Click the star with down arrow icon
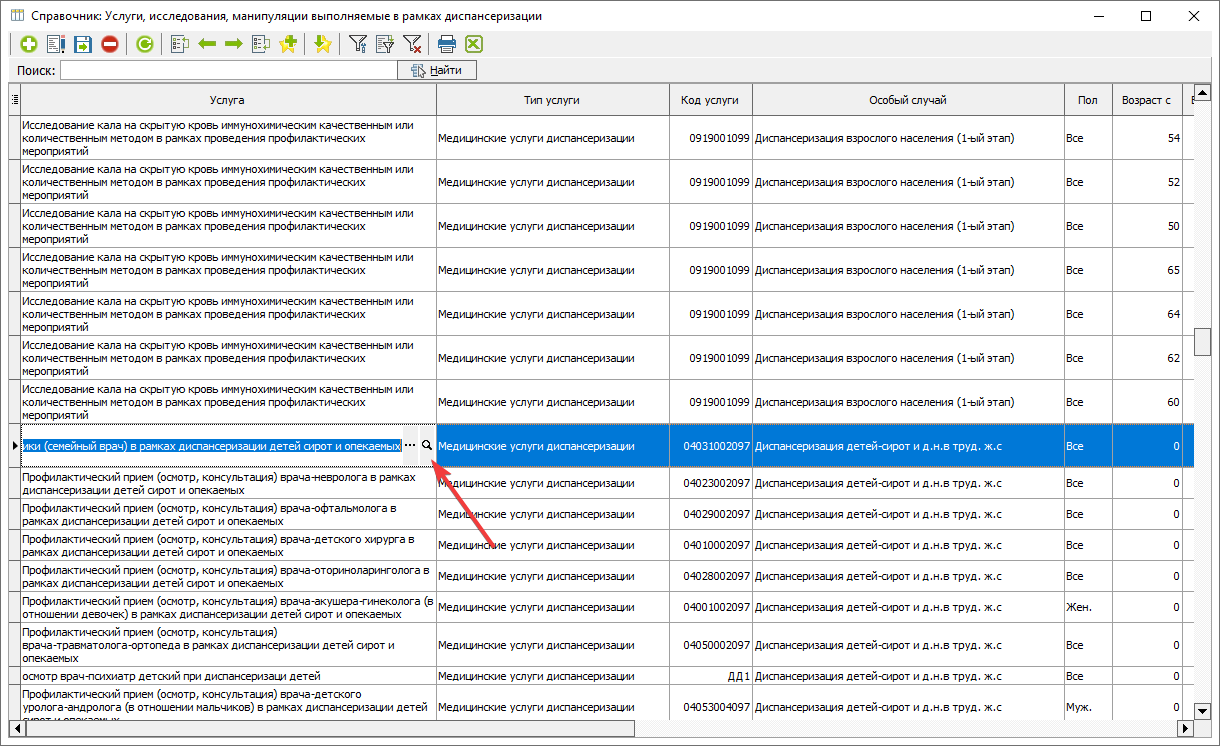 click(x=322, y=44)
